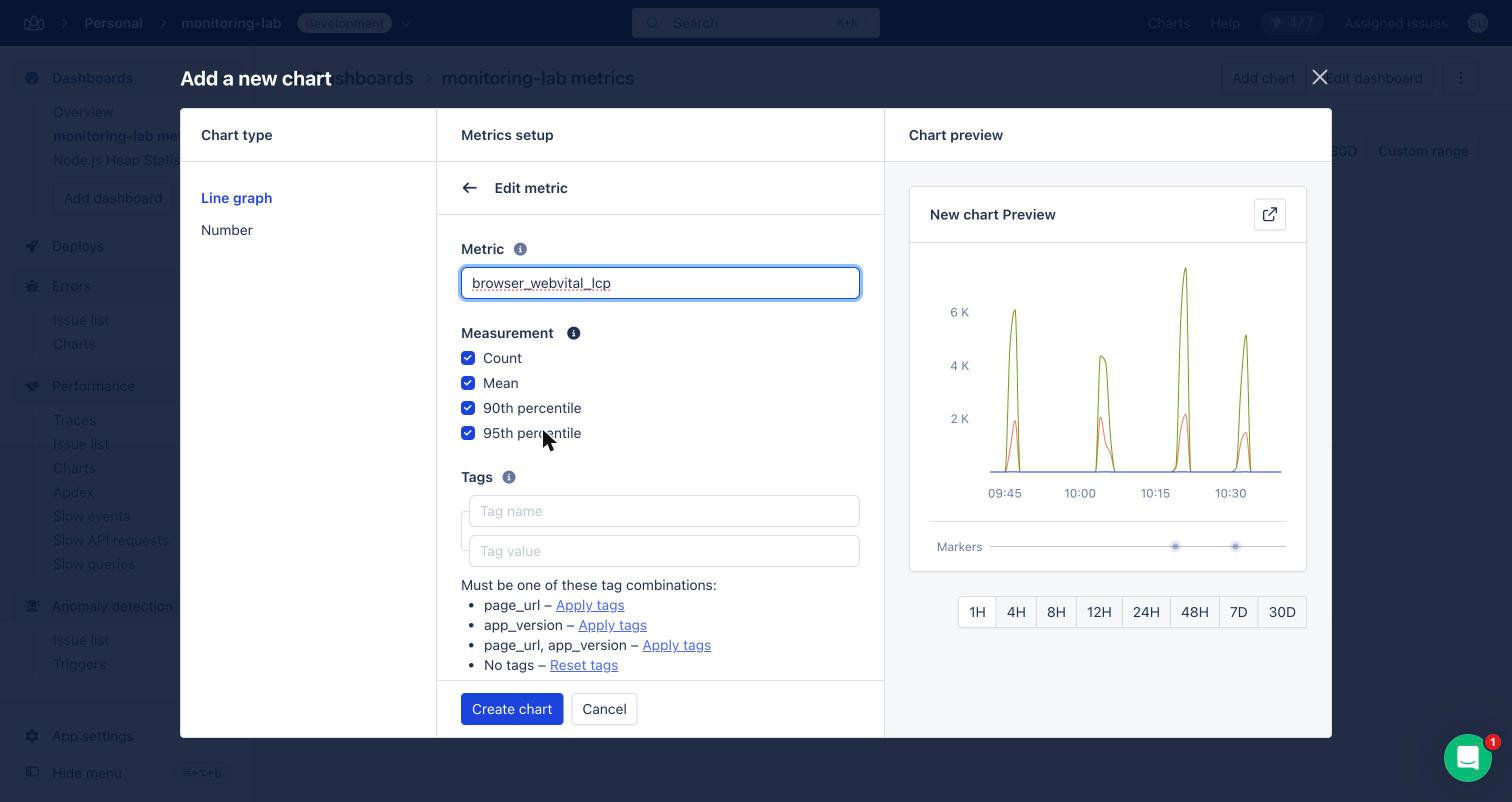This screenshot has height=802, width=1512.
Task: Set preview range to 12H
Action: (1099, 612)
